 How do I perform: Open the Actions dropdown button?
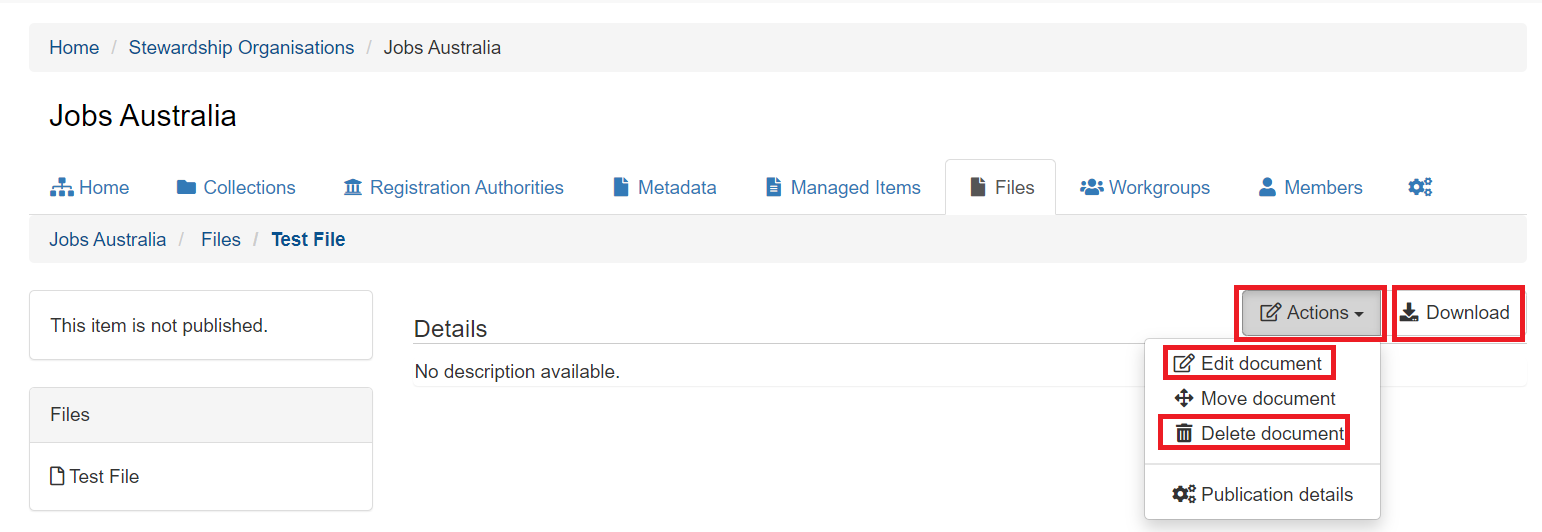coord(1311,313)
